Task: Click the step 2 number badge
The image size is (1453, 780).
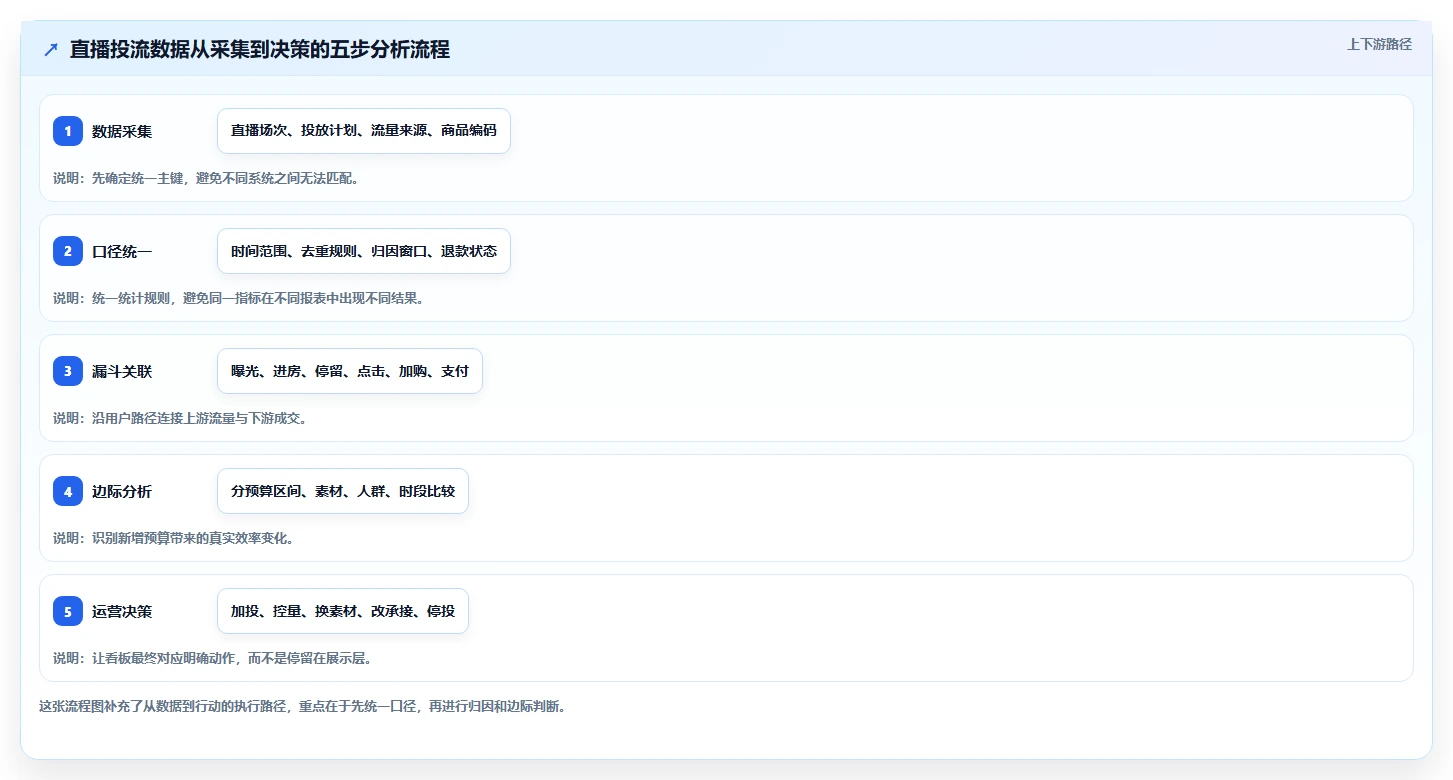Action: point(68,251)
